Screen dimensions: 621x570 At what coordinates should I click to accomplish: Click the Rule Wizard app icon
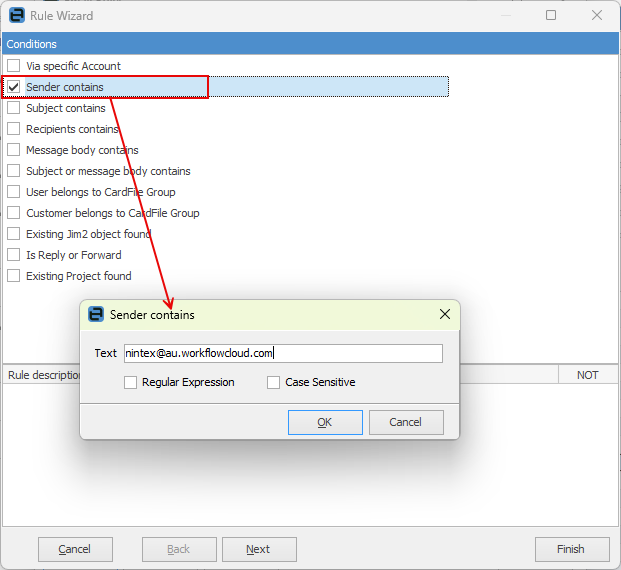(x=17, y=15)
